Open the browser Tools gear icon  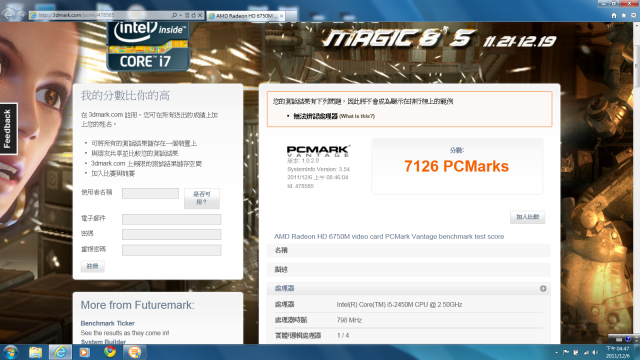click(633, 15)
